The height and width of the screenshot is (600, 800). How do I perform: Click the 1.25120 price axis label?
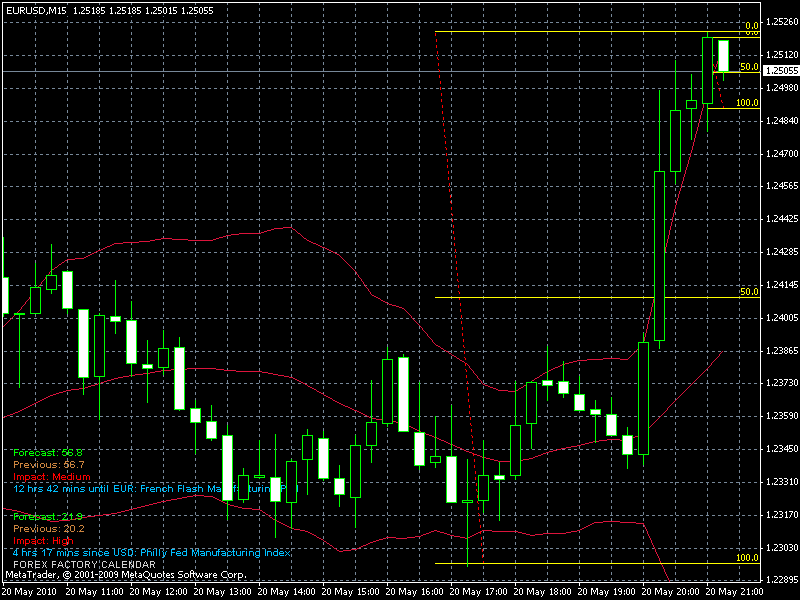pos(782,55)
